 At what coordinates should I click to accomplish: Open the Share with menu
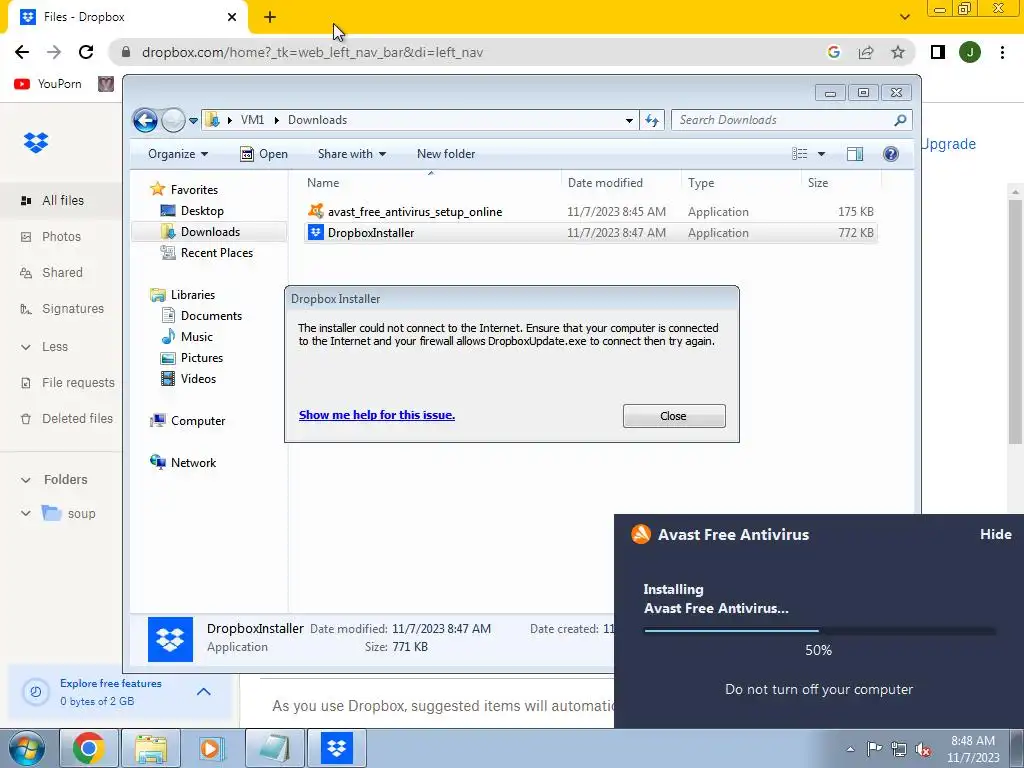coord(351,154)
